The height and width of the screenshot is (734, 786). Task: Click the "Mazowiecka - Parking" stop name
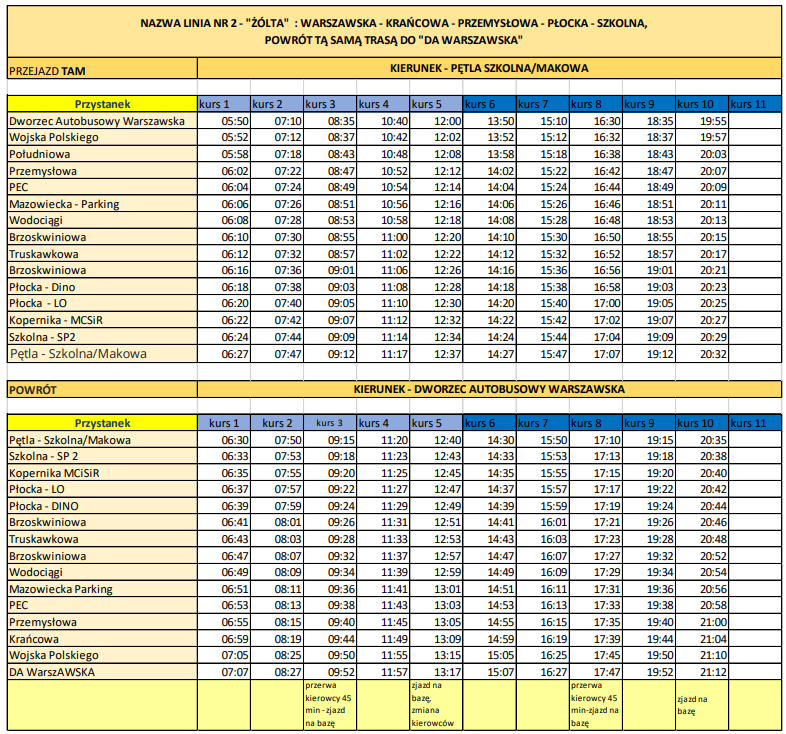pos(64,204)
